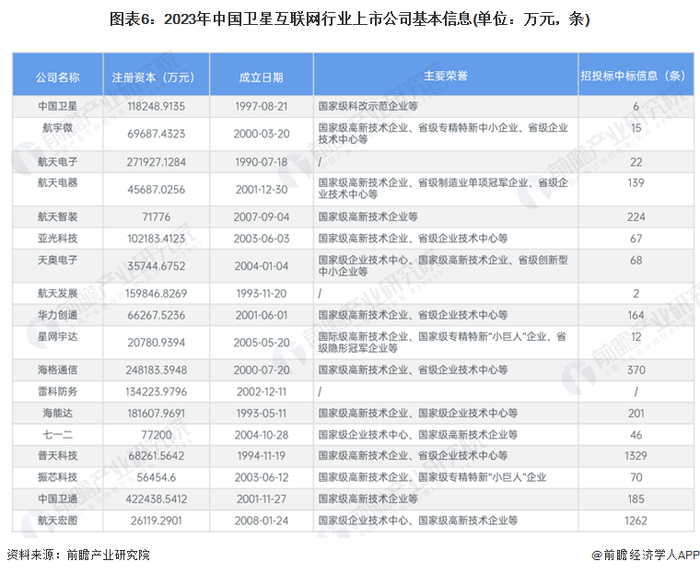Click 振芯科技 row honors text
700x574 pixels.
coord(432,477)
